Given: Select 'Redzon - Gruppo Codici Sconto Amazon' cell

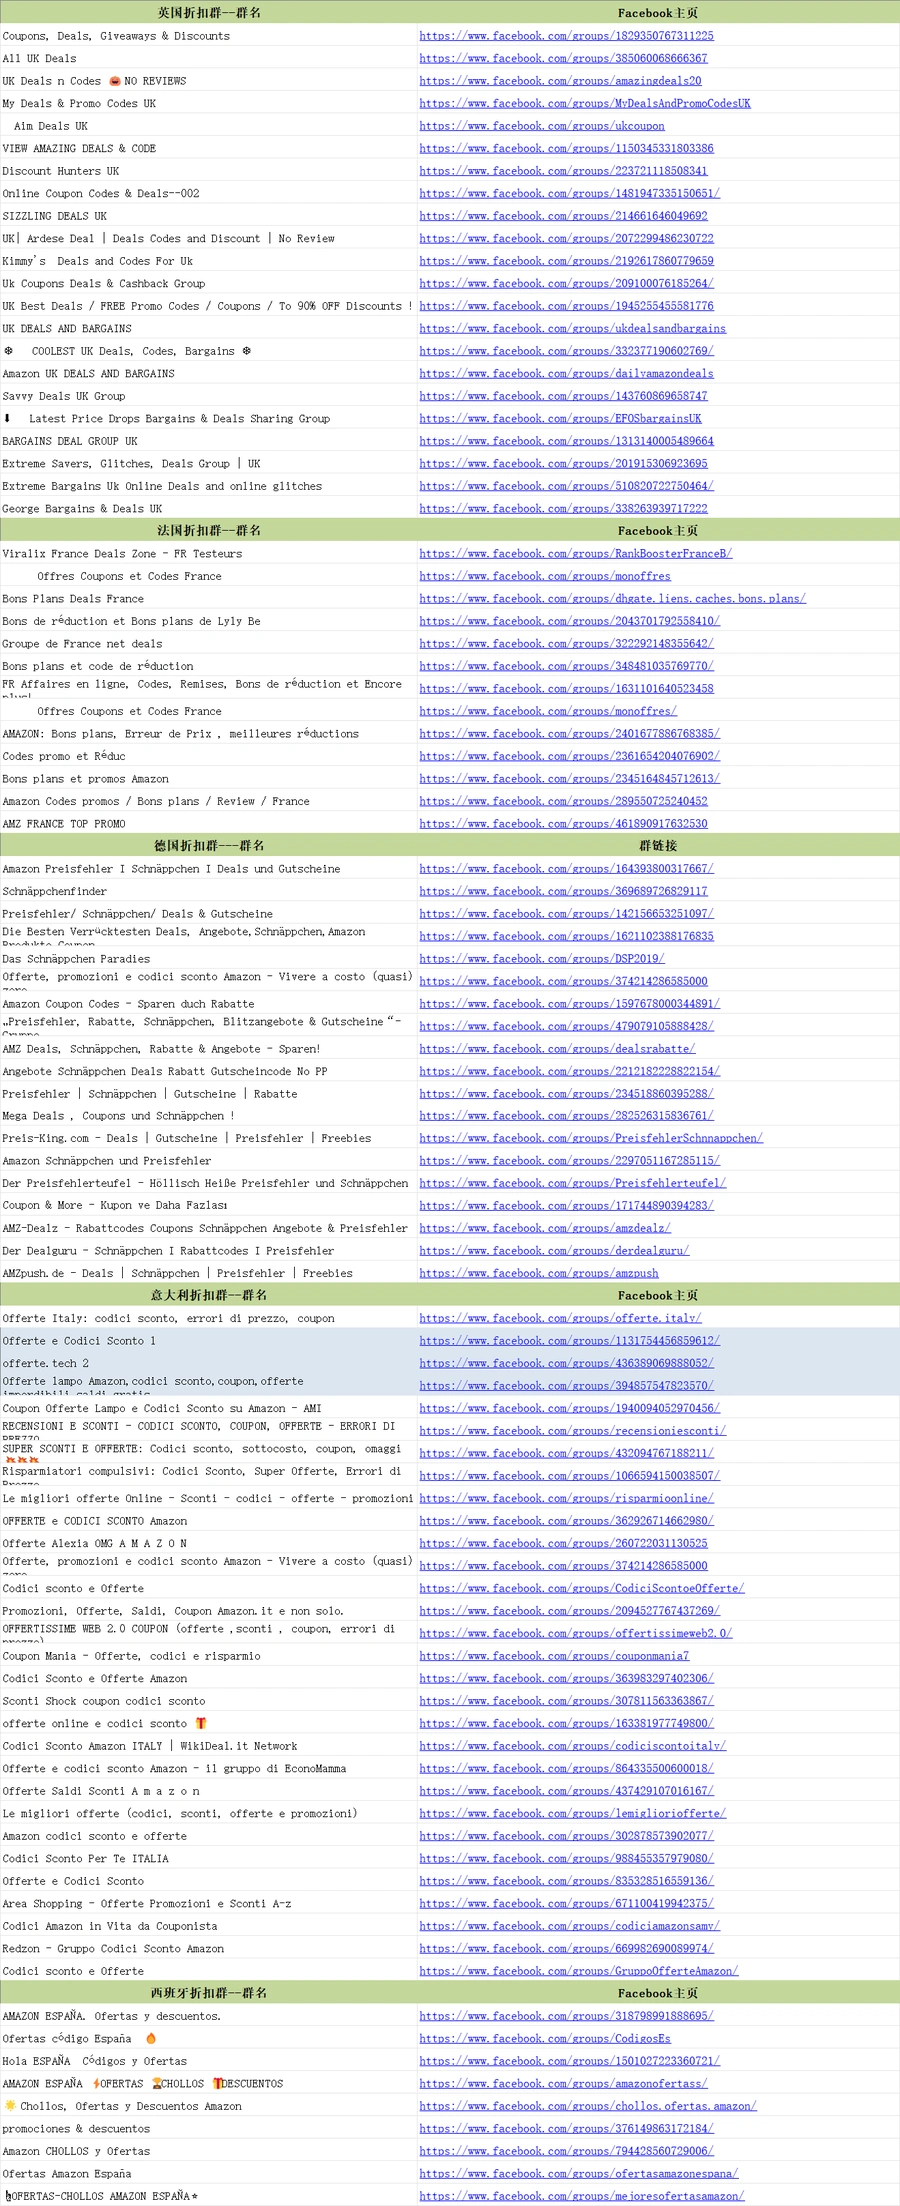Looking at the screenshot, I should tap(209, 1948).
